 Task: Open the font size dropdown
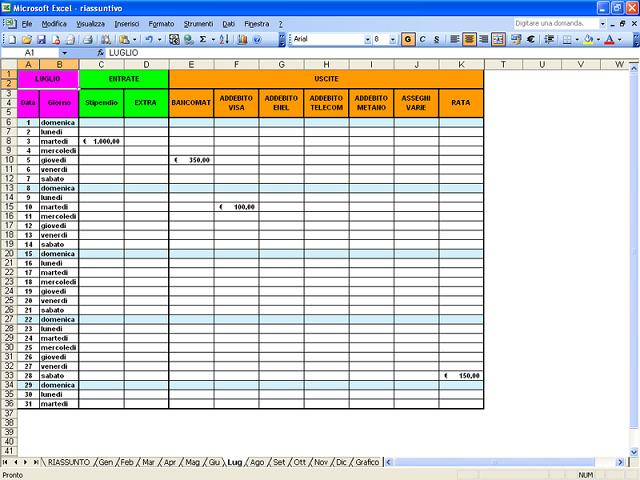tap(394, 39)
